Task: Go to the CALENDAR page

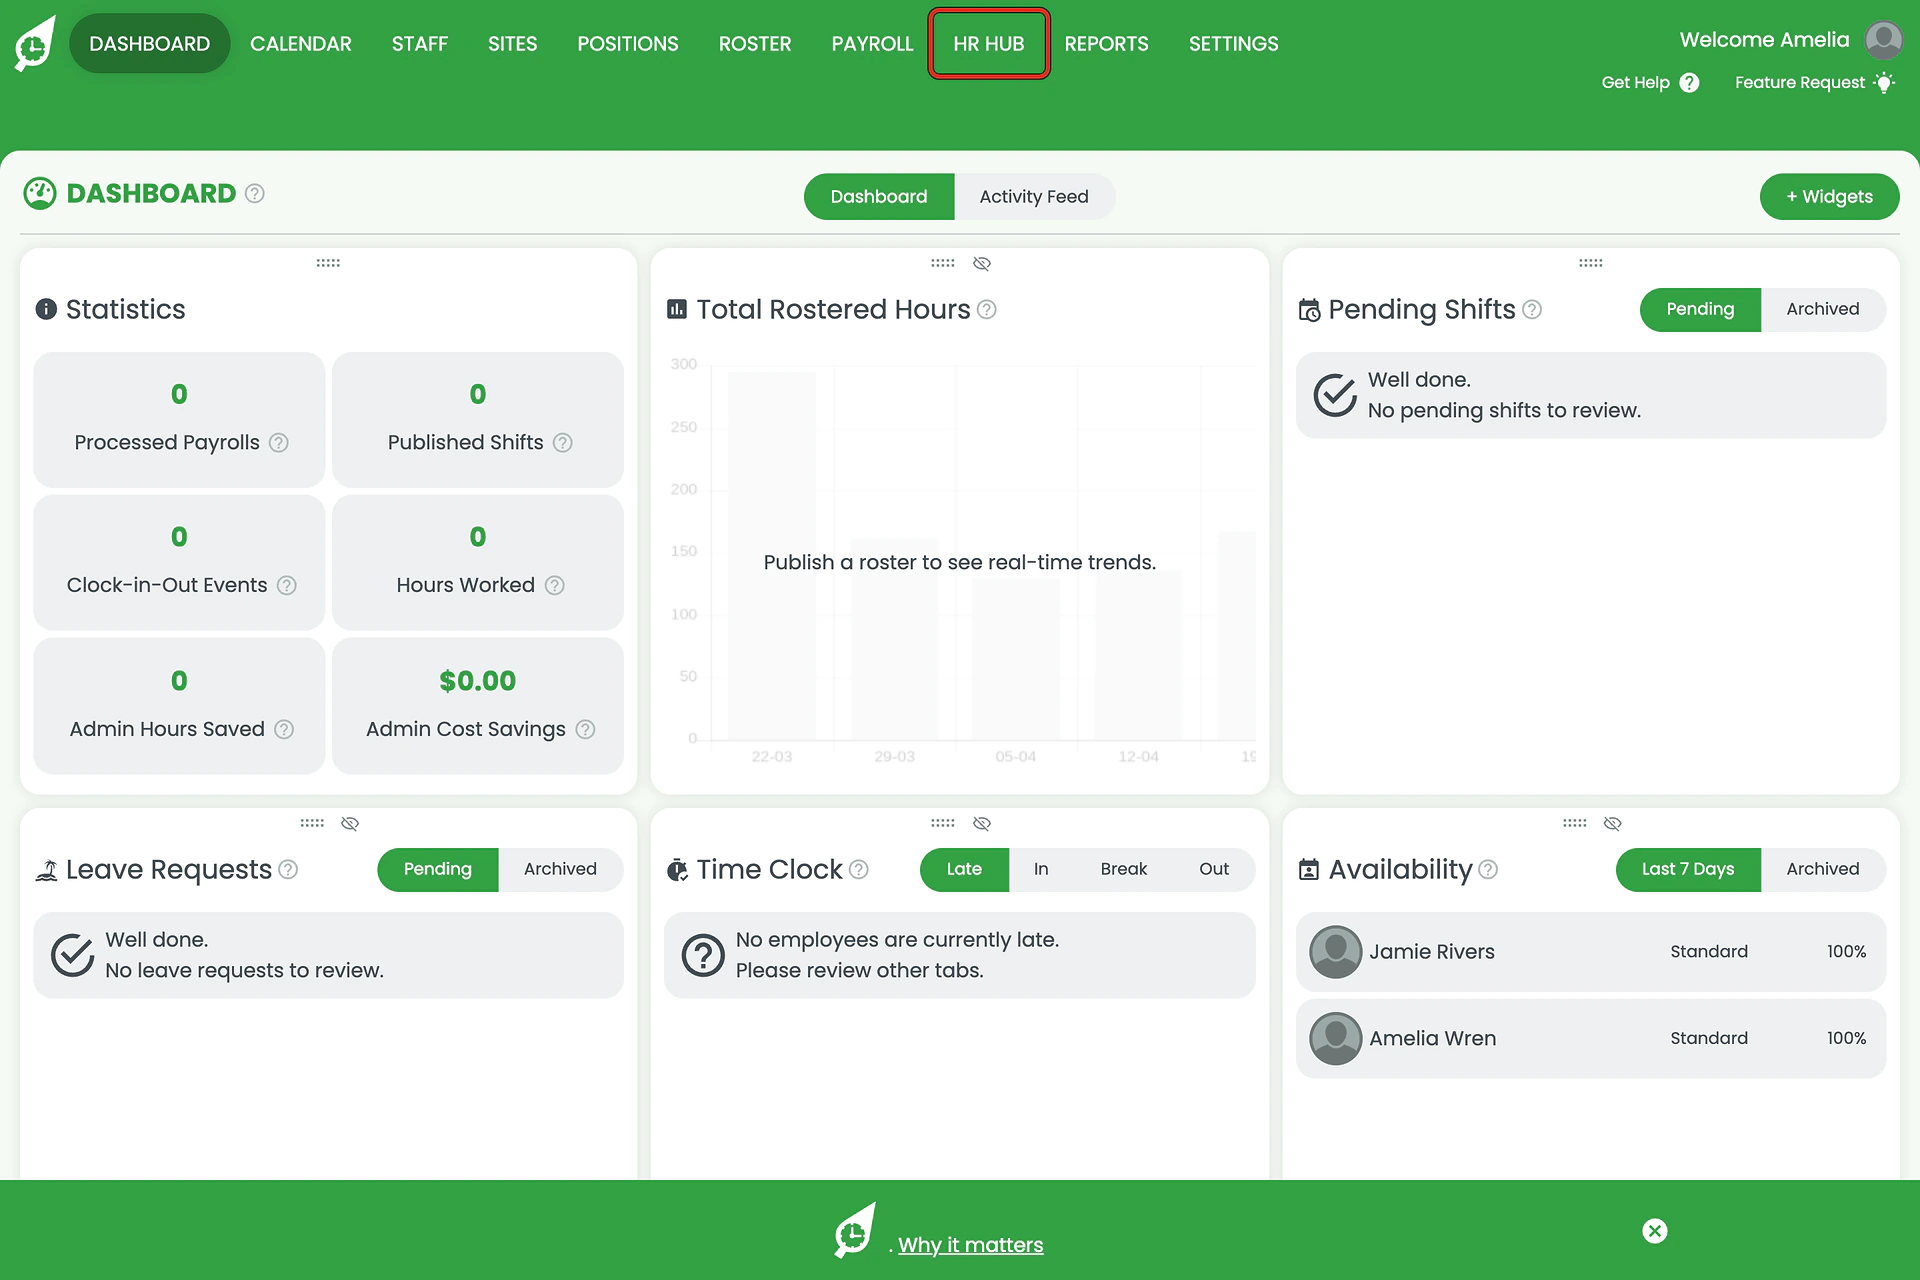Action: pos(301,43)
